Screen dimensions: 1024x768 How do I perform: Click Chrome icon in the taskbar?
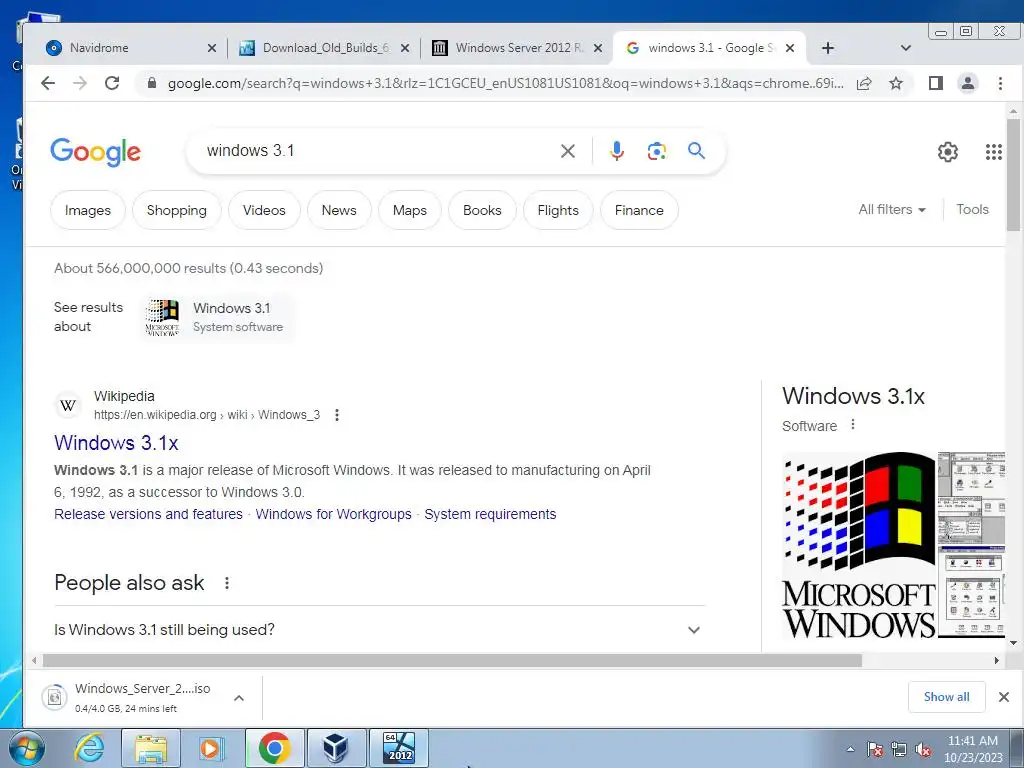(274, 748)
